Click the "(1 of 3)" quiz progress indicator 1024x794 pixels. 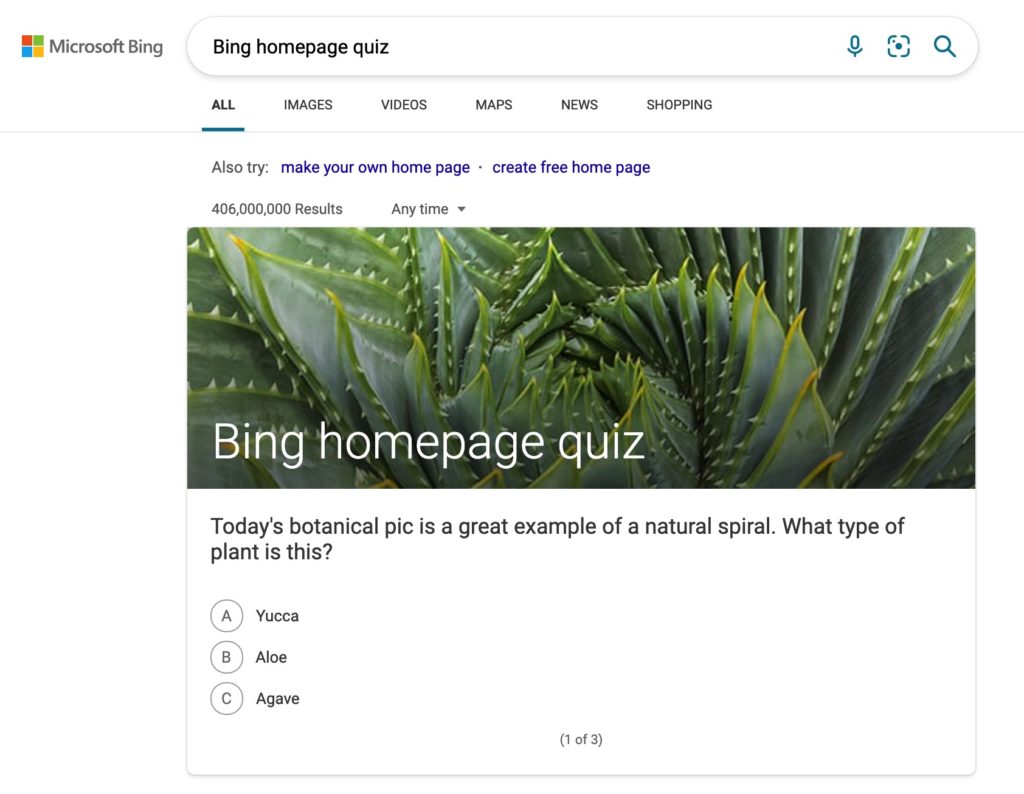tap(581, 740)
